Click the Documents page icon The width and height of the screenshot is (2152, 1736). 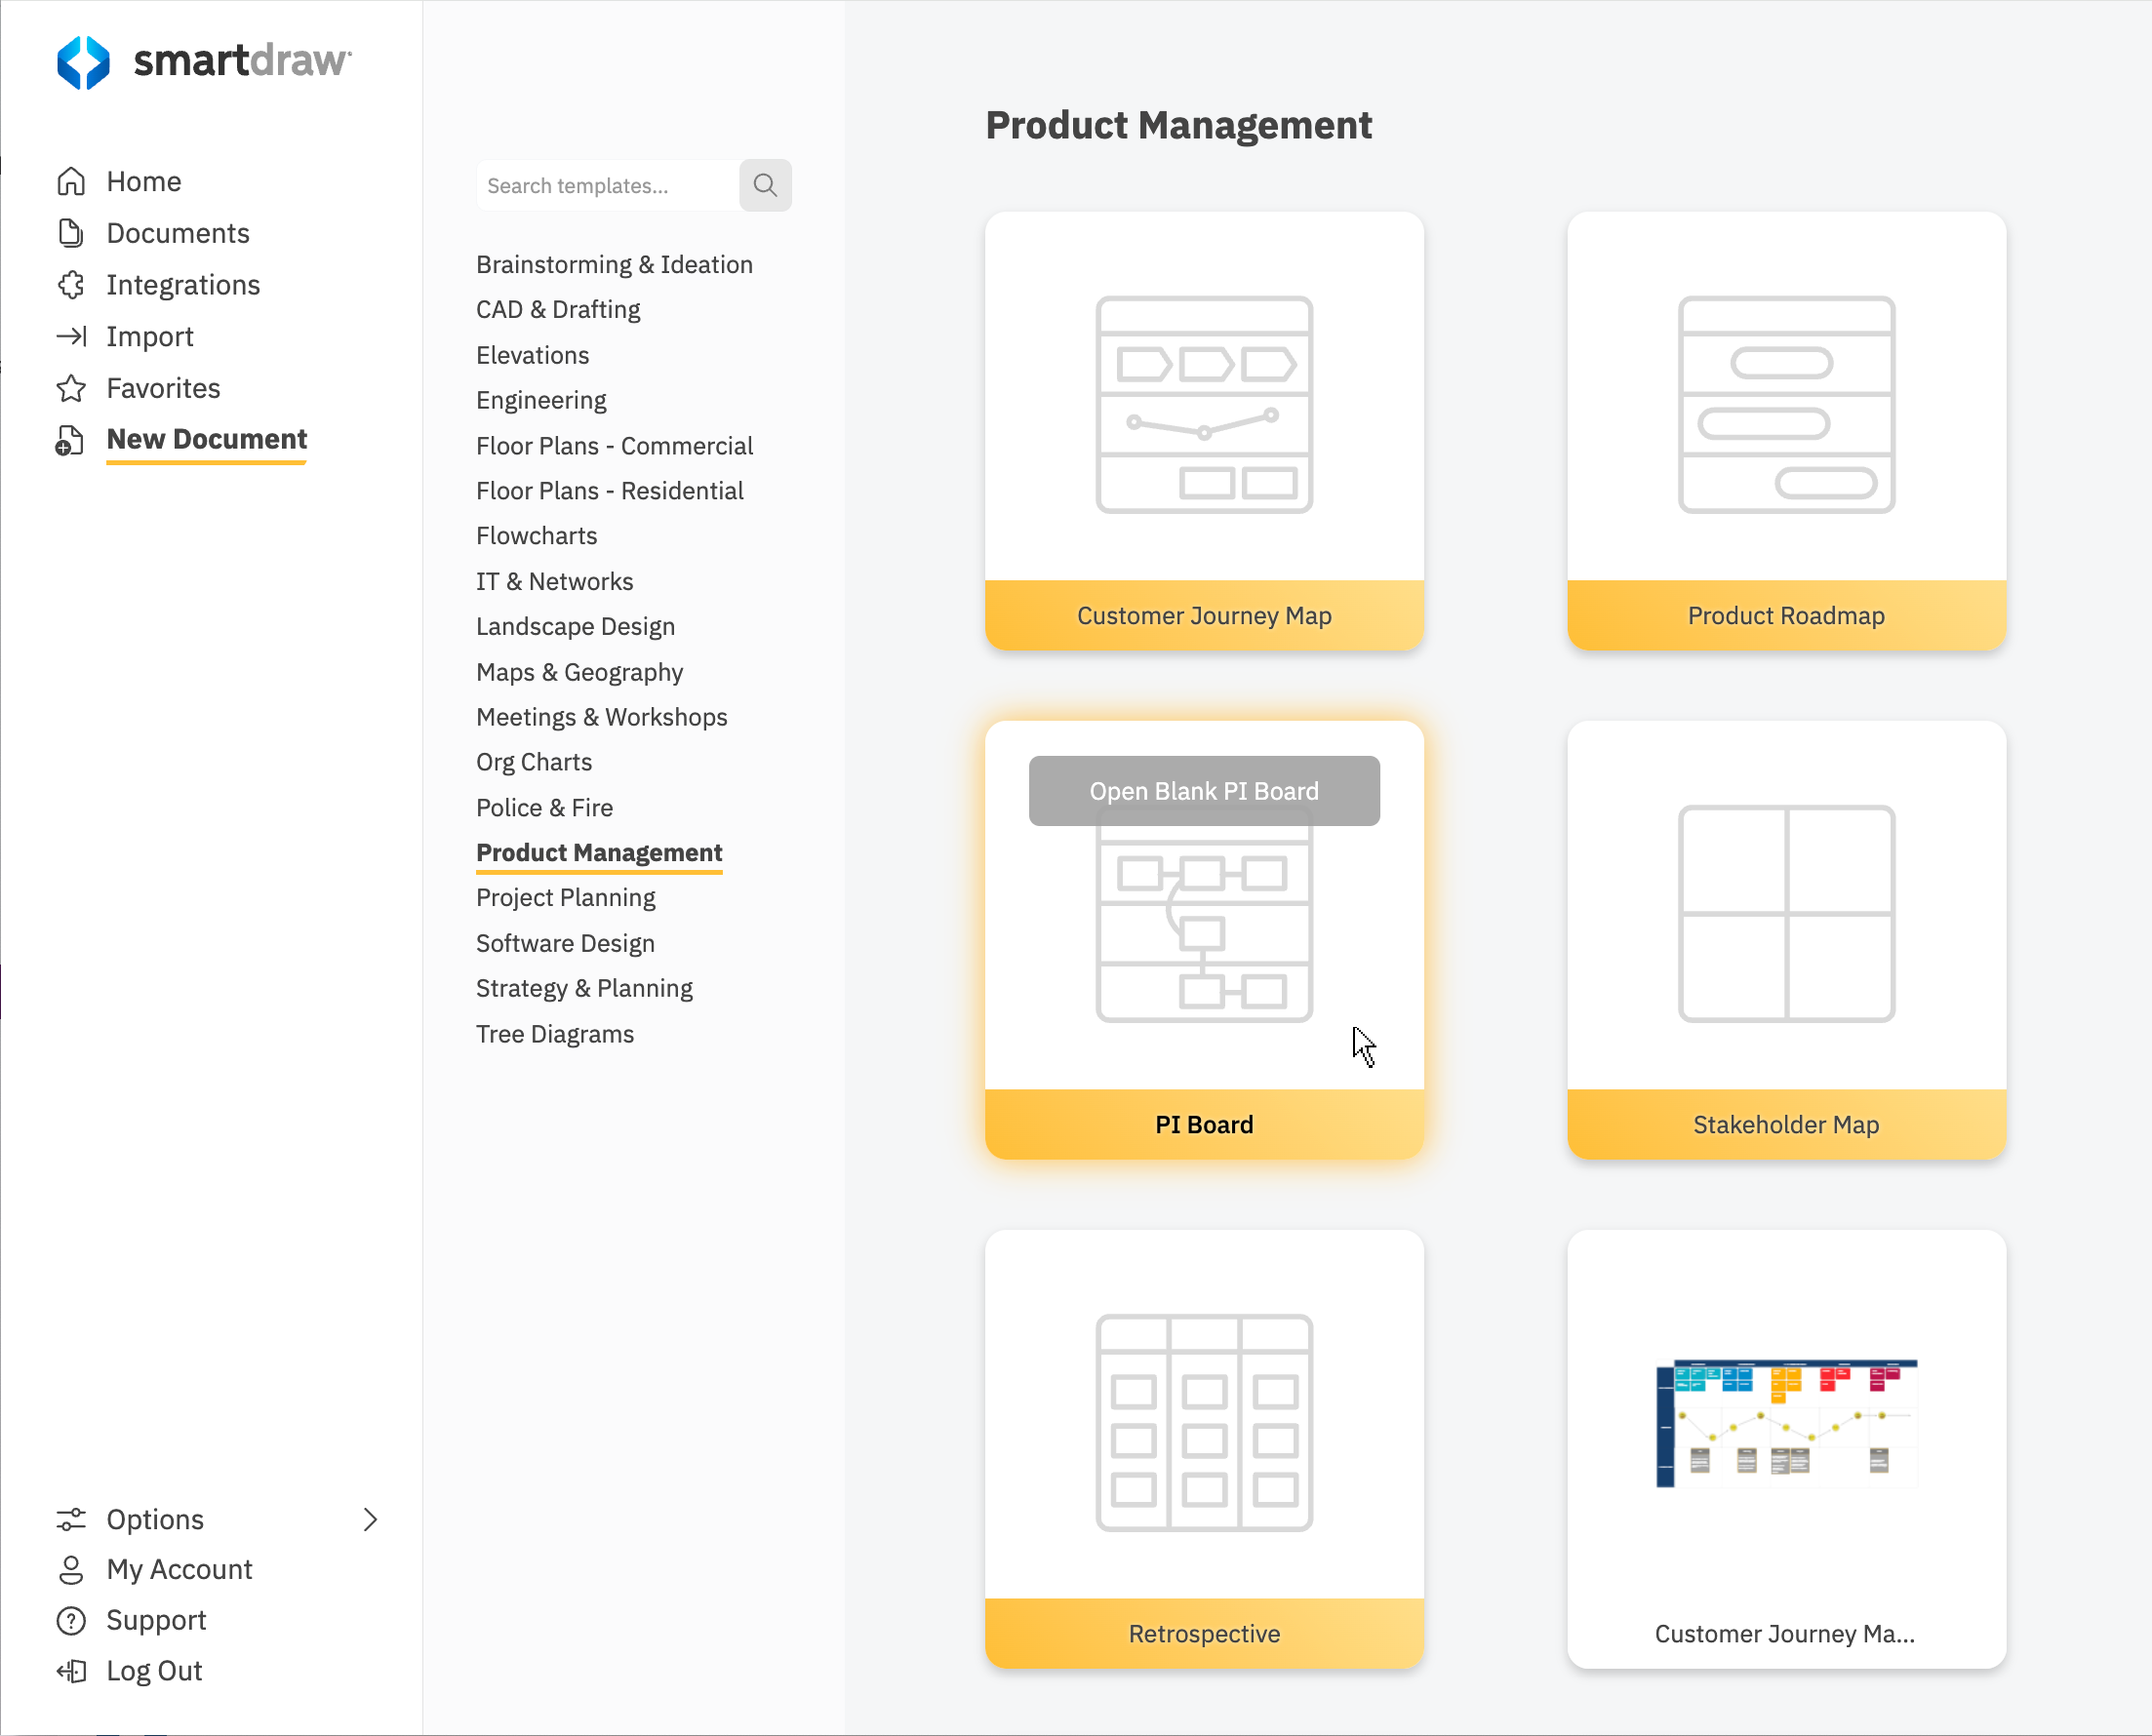click(71, 233)
